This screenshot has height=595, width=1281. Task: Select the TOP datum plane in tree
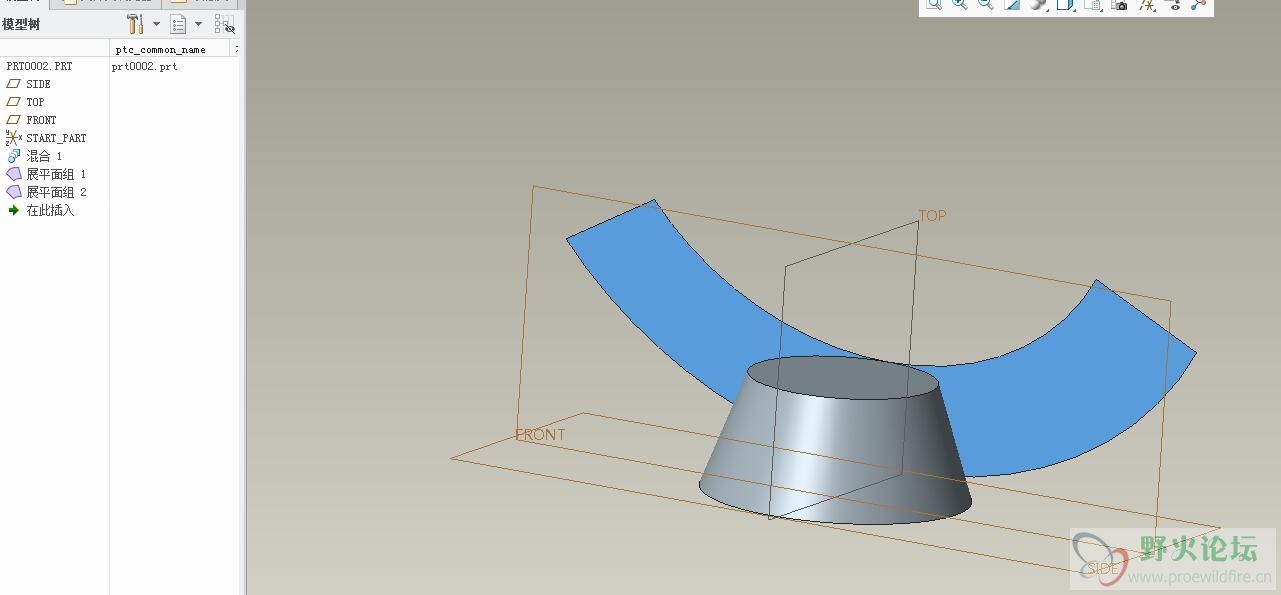click(x=26, y=102)
